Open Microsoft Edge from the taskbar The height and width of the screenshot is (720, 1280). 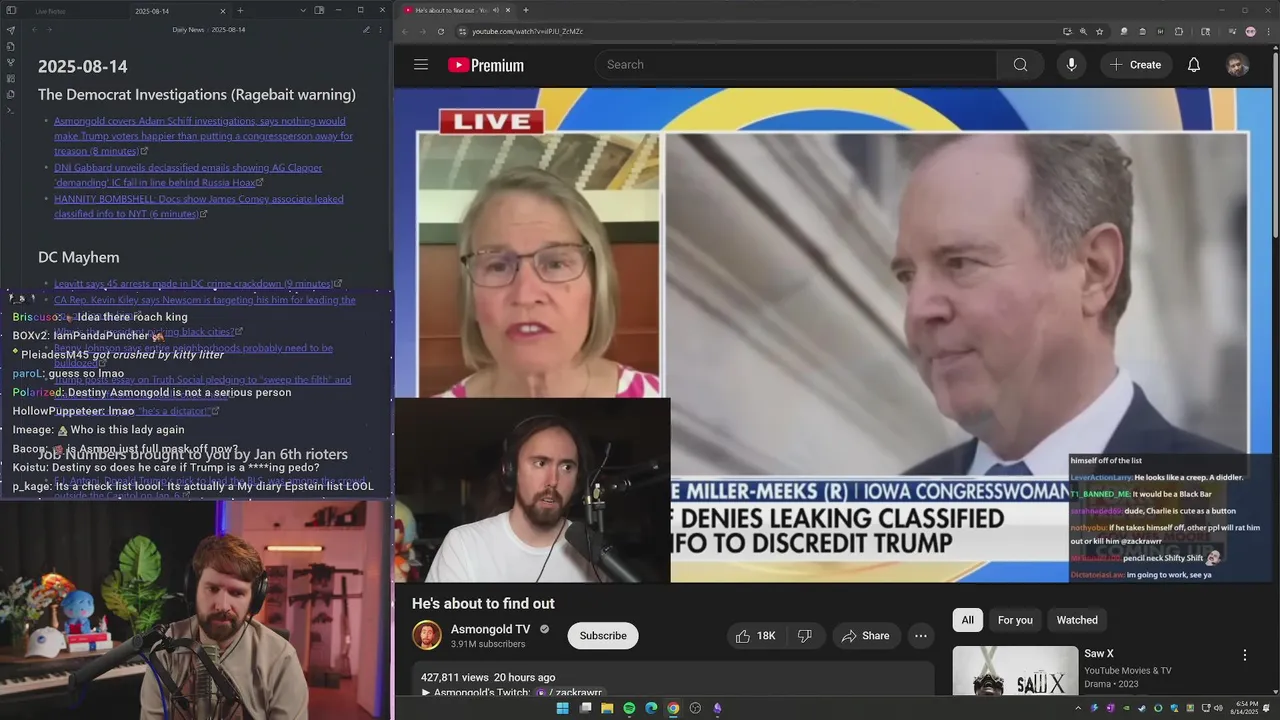pyautogui.click(x=651, y=708)
